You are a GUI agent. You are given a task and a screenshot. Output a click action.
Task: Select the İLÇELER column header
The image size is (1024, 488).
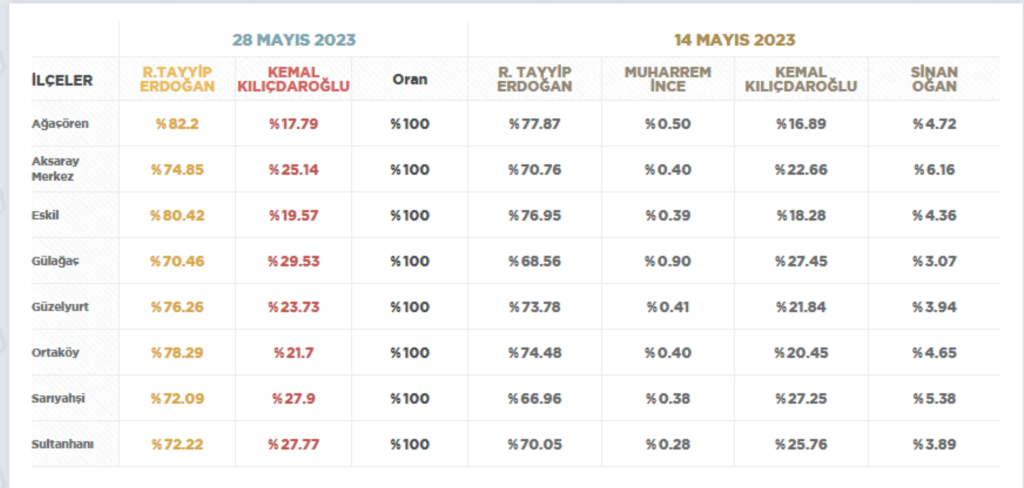click(63, 80)
